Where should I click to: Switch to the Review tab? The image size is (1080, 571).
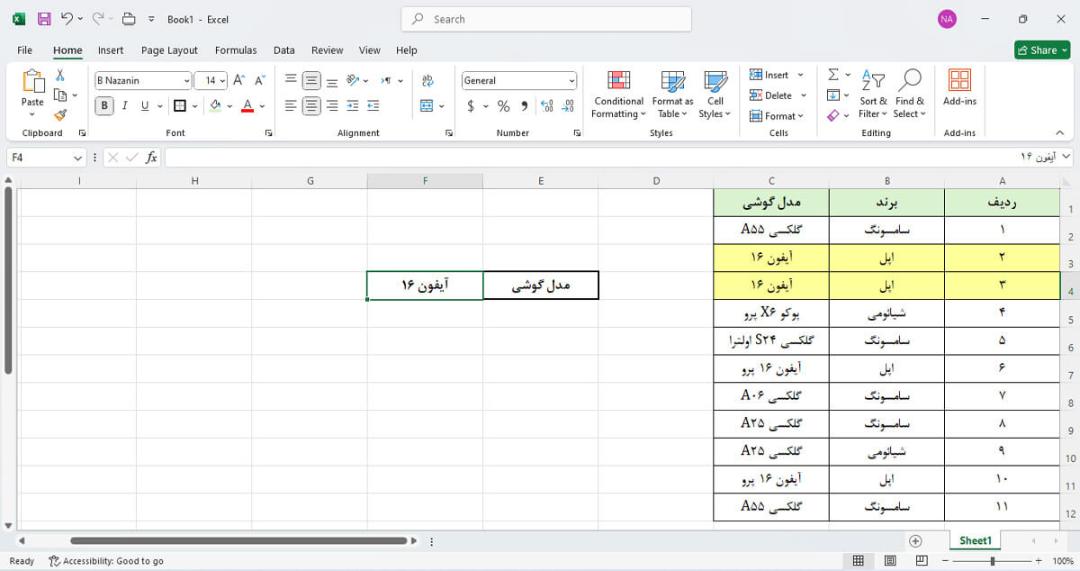326,50
